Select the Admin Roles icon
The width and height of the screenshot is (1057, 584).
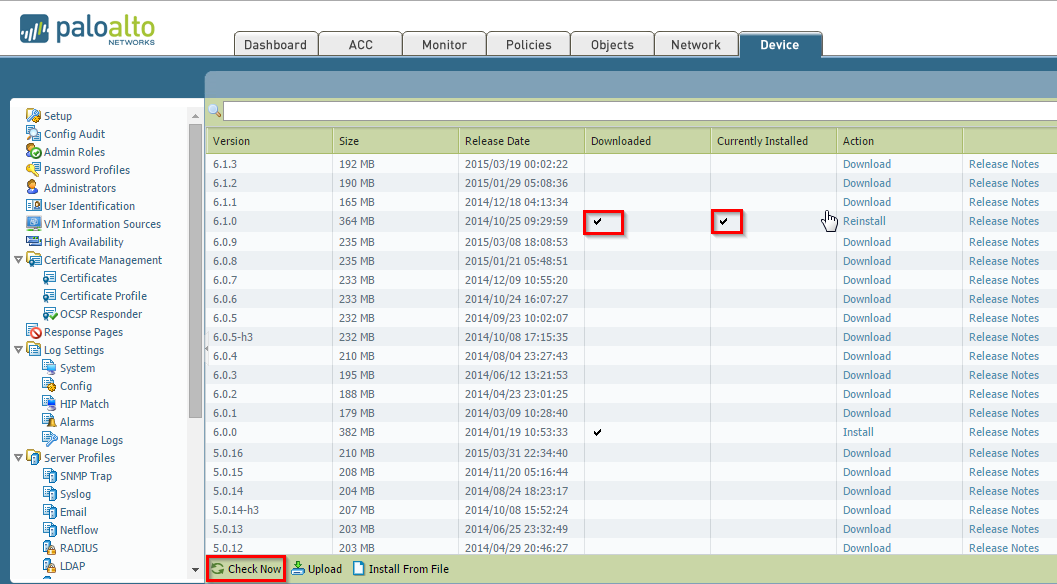pos(33,152)
